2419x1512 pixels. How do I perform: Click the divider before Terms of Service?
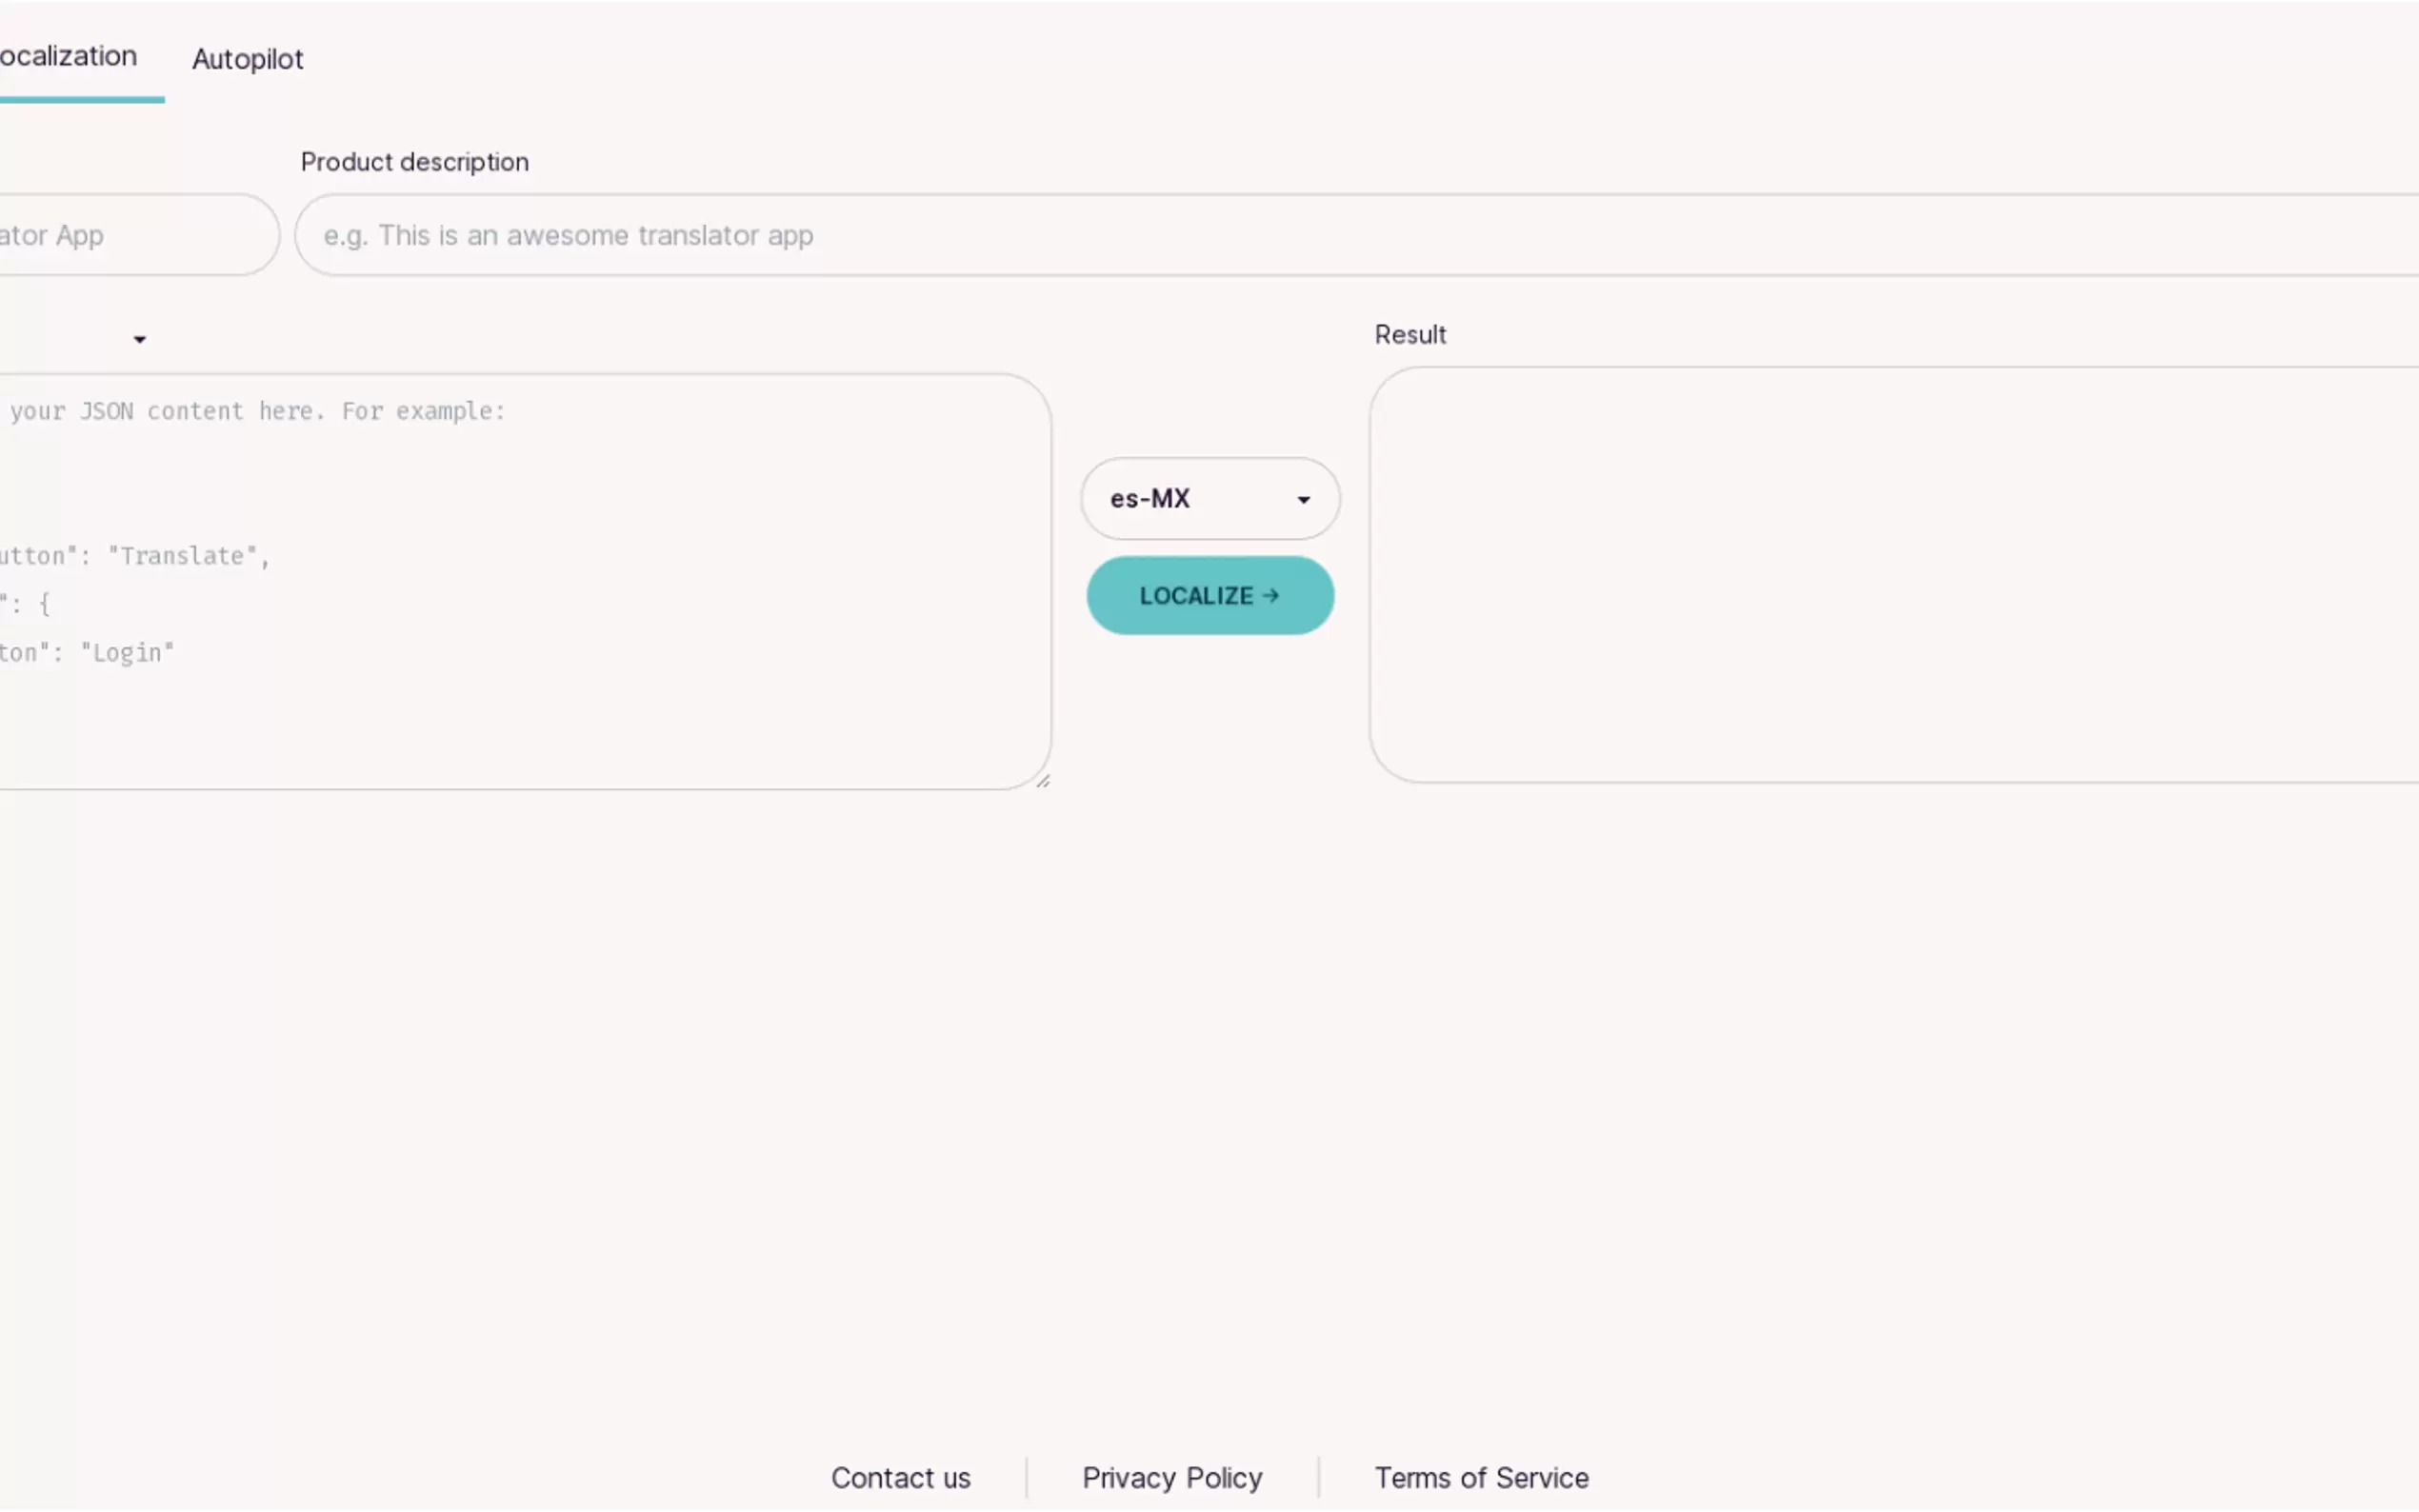coord(1318,1477)
